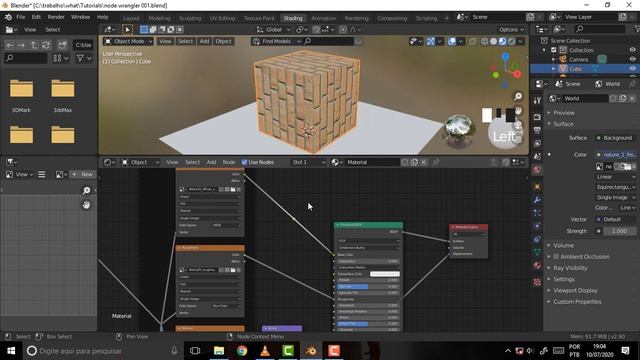
Task: Open the Output properties tab icon
Action: tap(537, 130)
